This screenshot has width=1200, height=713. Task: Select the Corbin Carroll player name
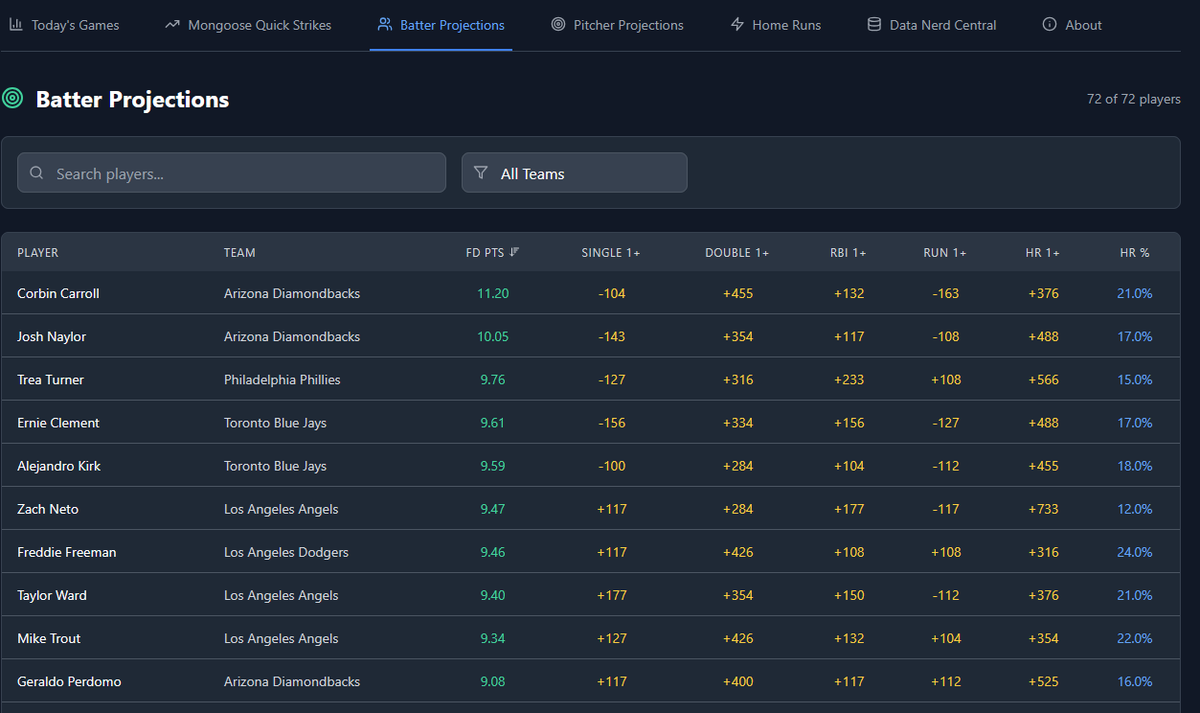[58, 294]
